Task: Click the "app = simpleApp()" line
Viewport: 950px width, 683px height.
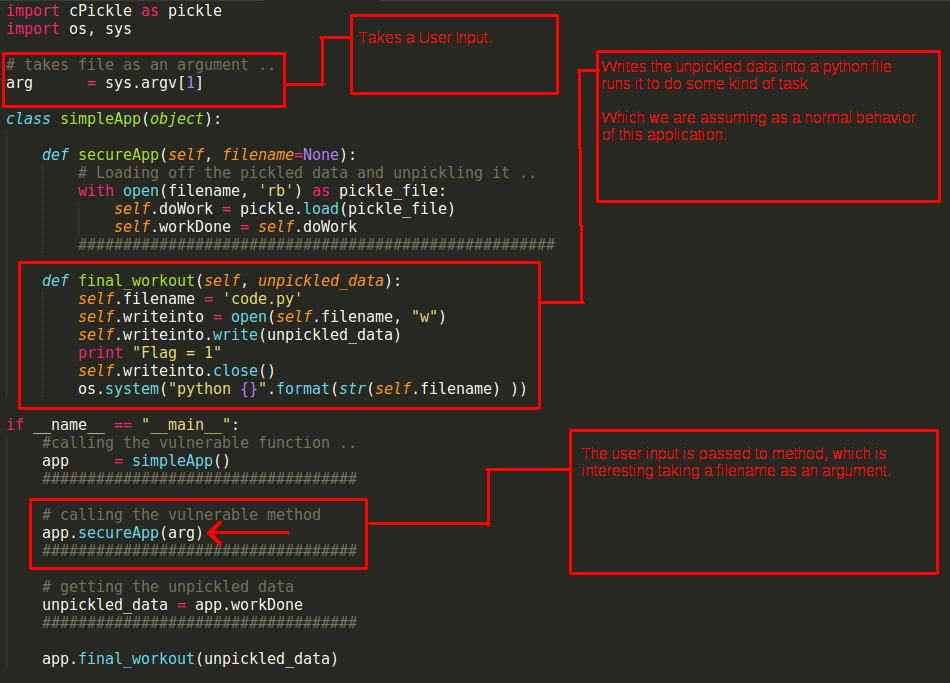Action: (135, 461)
